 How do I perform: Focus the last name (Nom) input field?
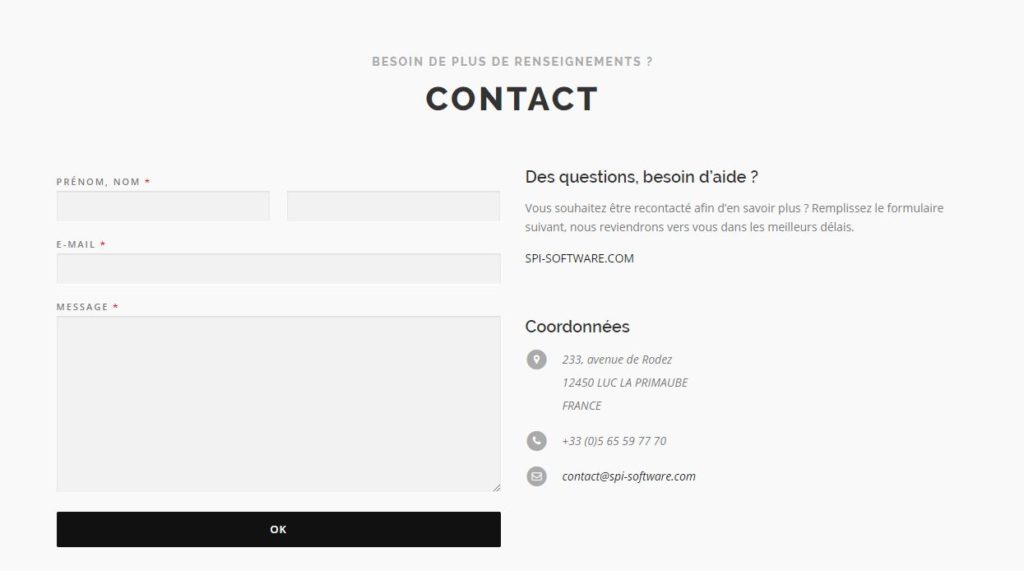[x=393, y=206]
